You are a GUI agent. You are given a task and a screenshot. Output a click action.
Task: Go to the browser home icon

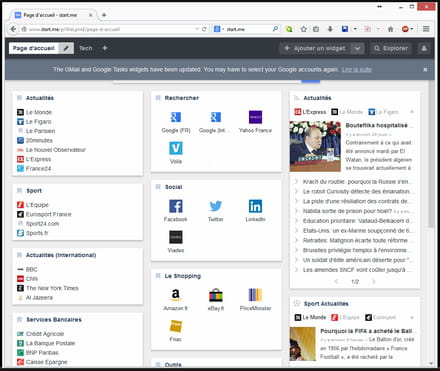pyautogui.click(x=390, y=29)
